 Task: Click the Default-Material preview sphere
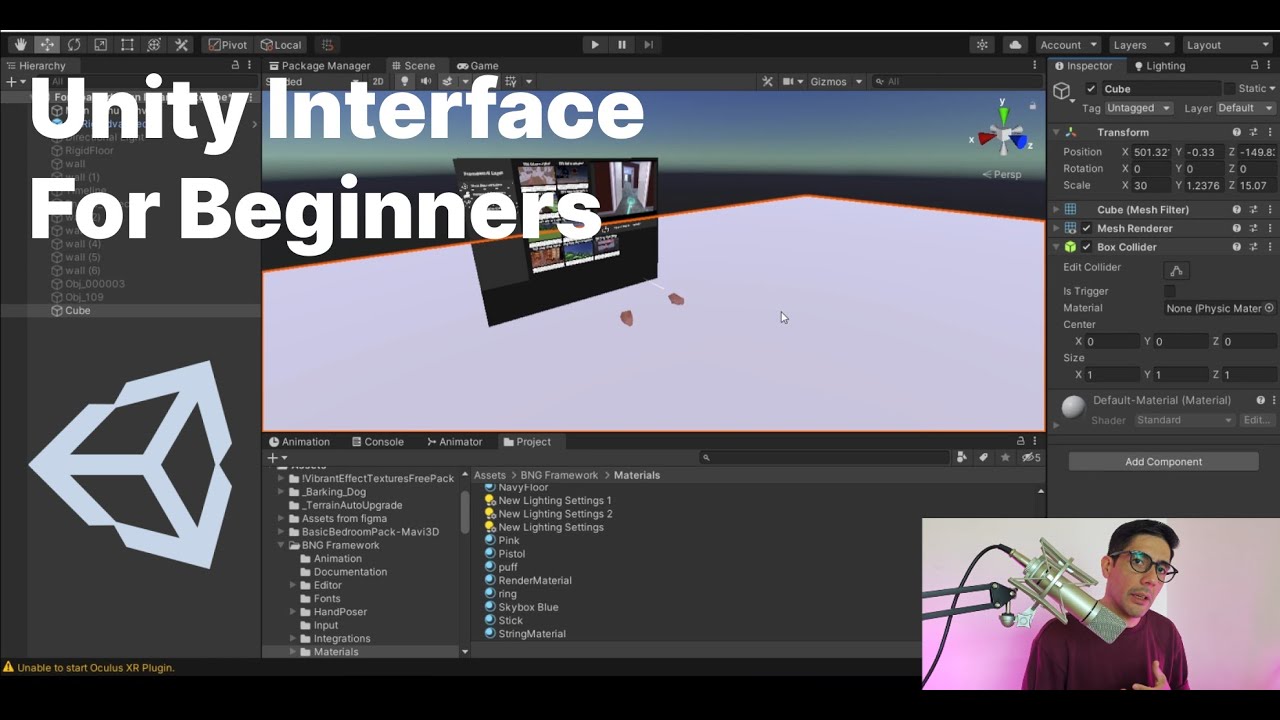pos(1073,407)
